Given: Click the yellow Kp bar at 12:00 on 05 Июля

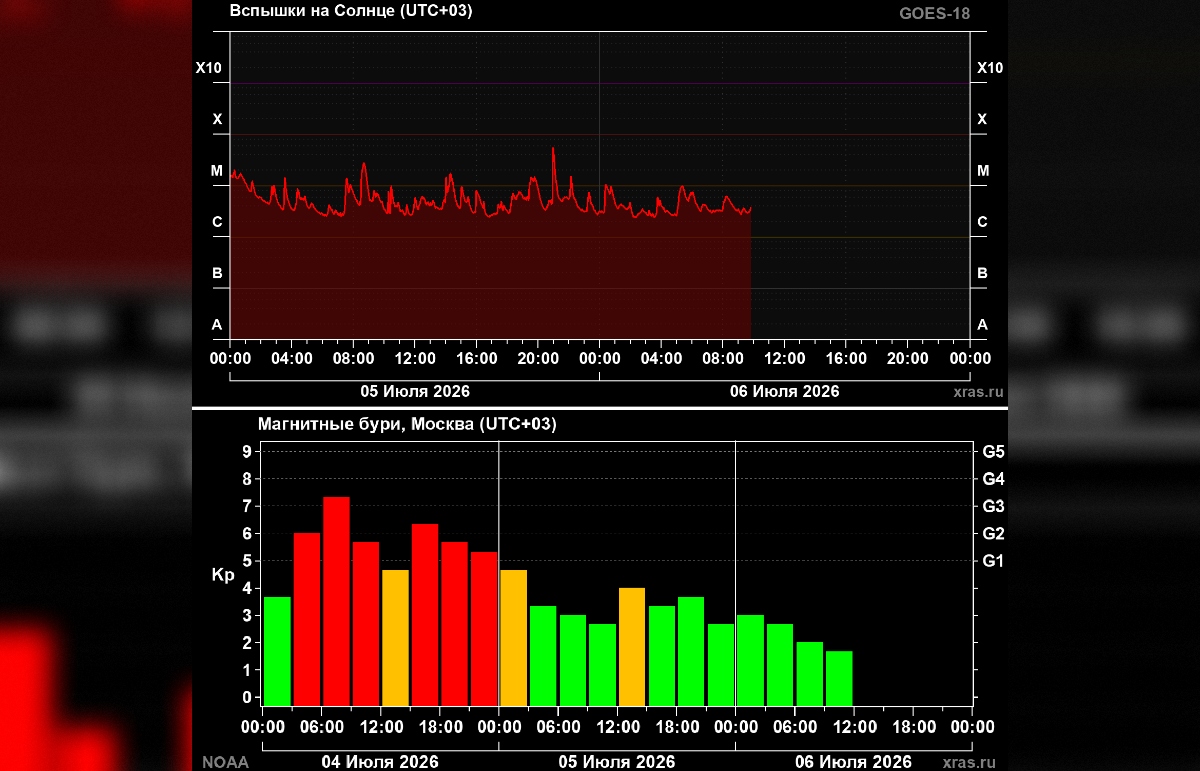Looking at the screenshot, I should click(632, 647).
